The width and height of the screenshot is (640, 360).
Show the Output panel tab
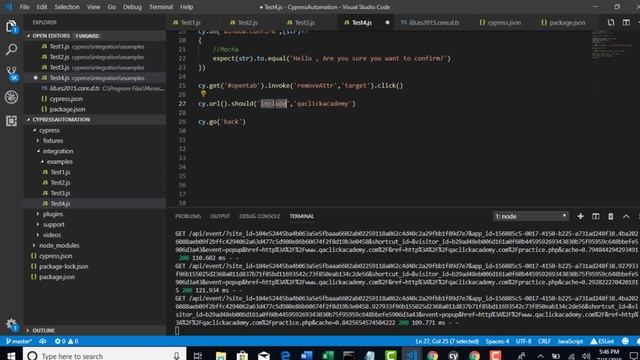pos(220,216)
